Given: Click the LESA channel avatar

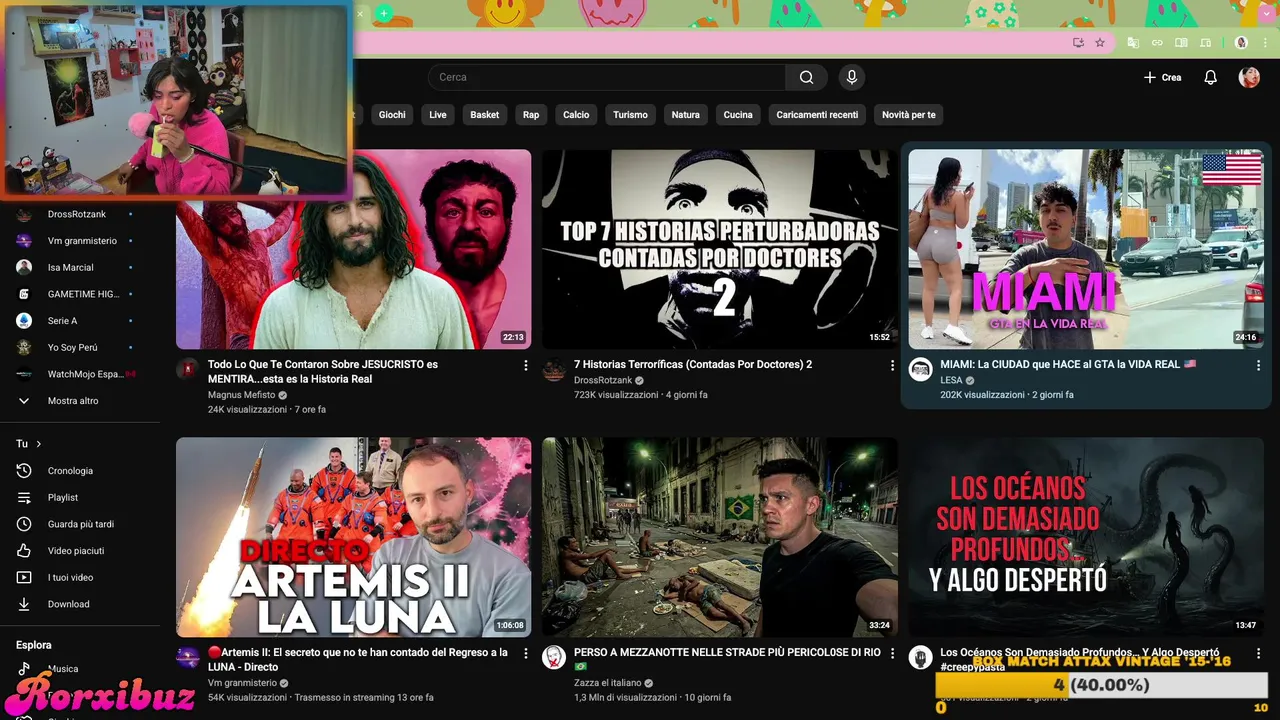Looking at the screenshot, I should [920, 369].
